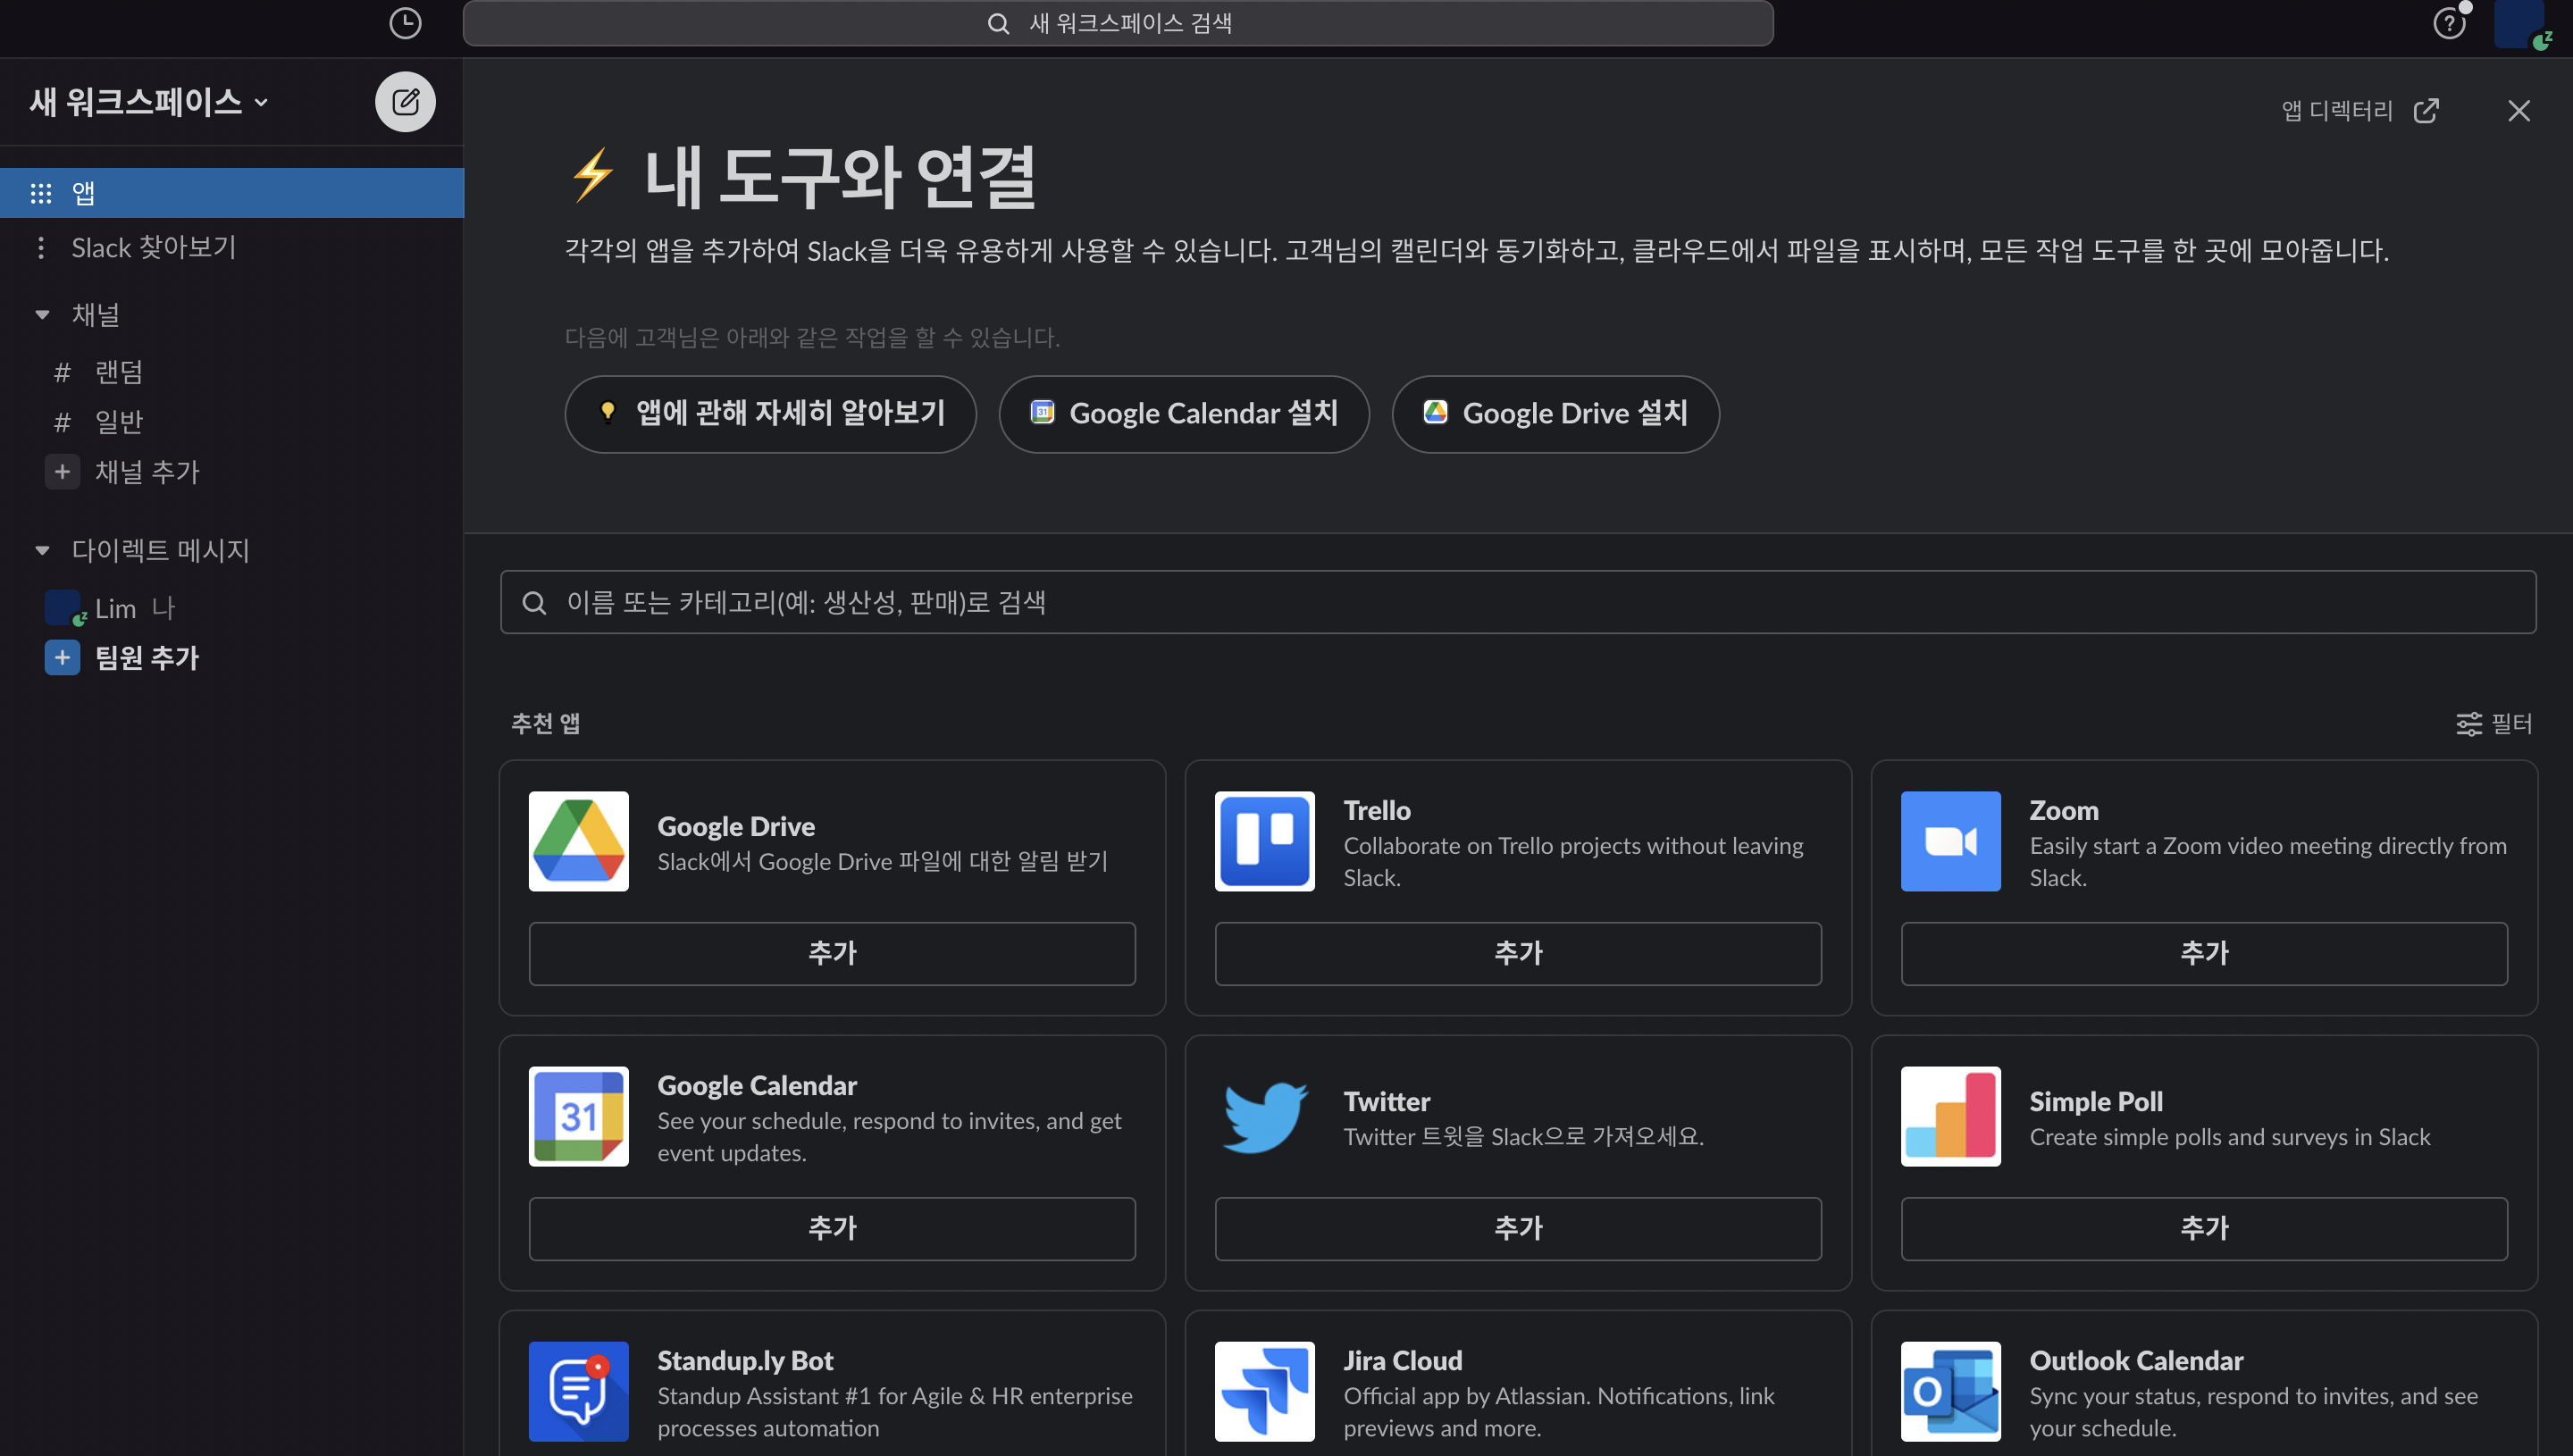The height and width of the screenshot is (1456, 2573).
Task: Collapse the 채널 section
Action: (42, 315)
